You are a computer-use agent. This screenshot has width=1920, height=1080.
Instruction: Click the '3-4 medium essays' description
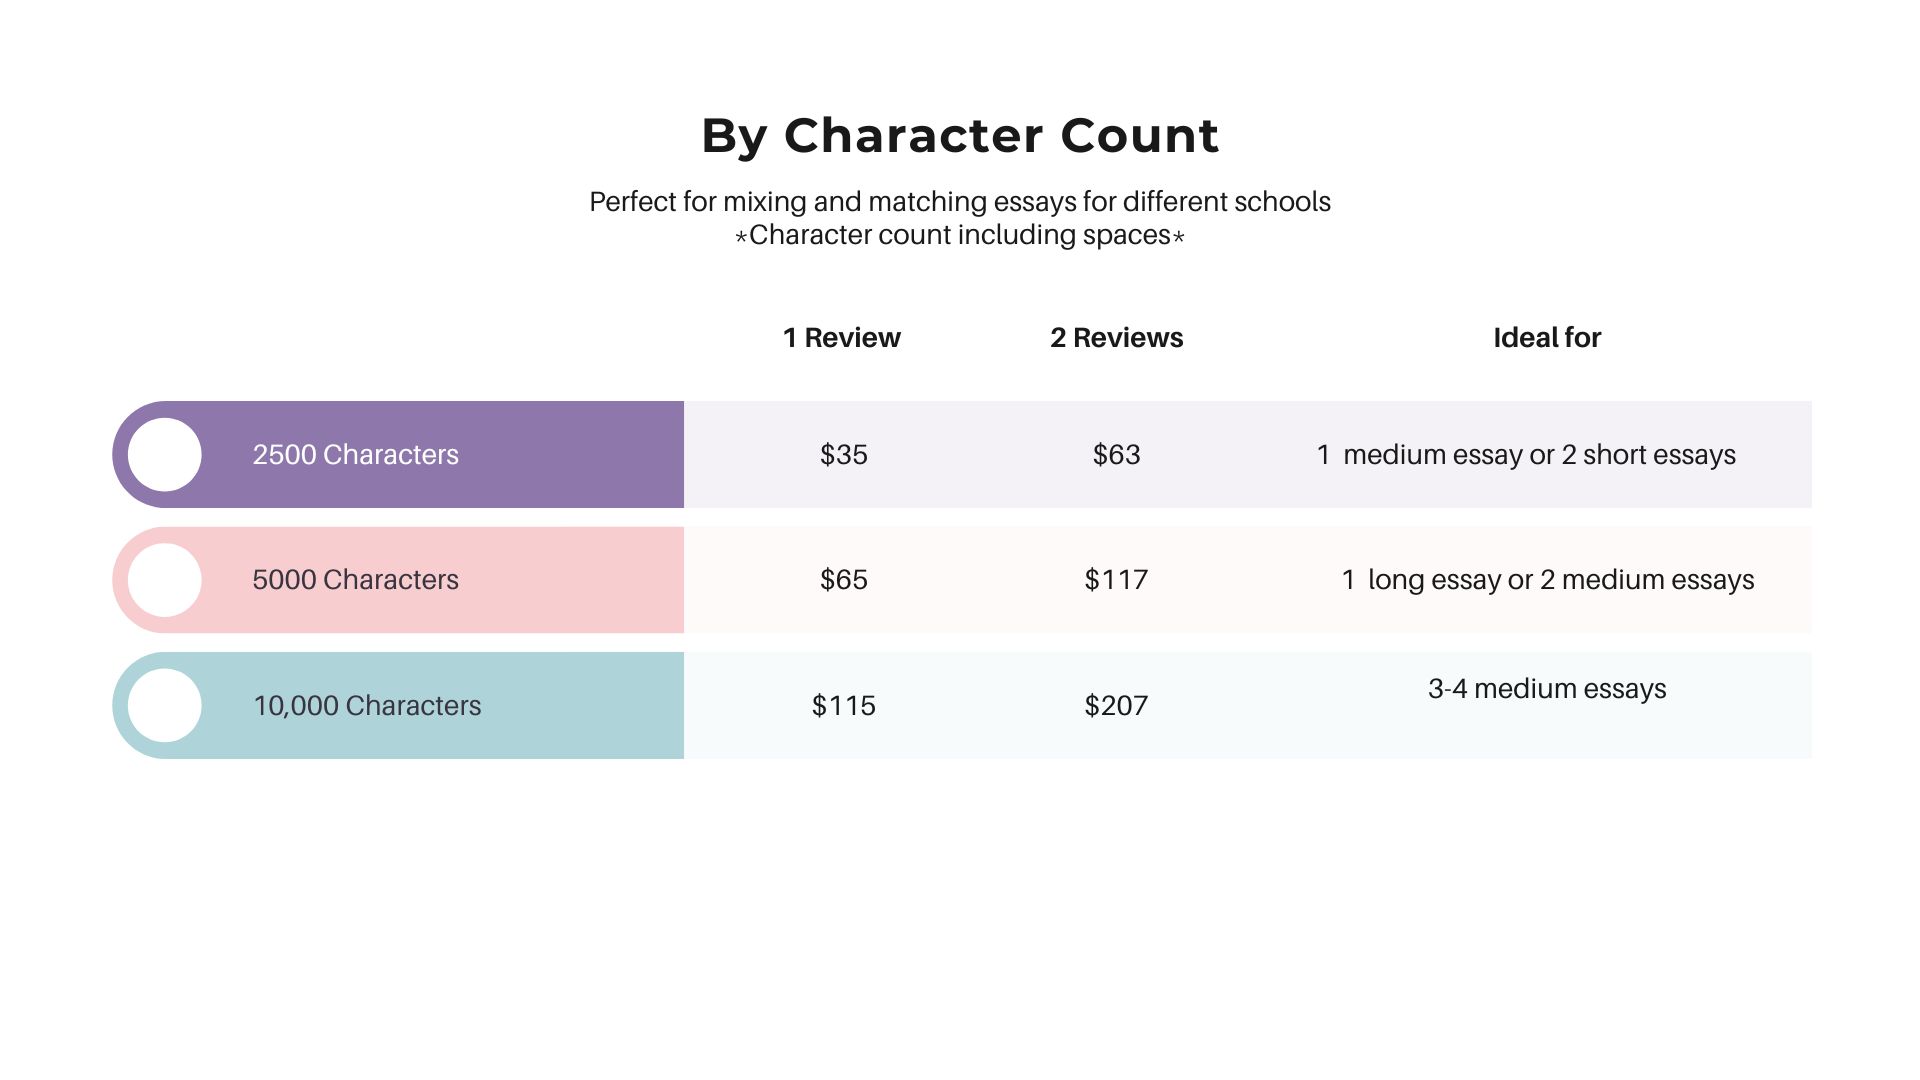(1547, 689)
